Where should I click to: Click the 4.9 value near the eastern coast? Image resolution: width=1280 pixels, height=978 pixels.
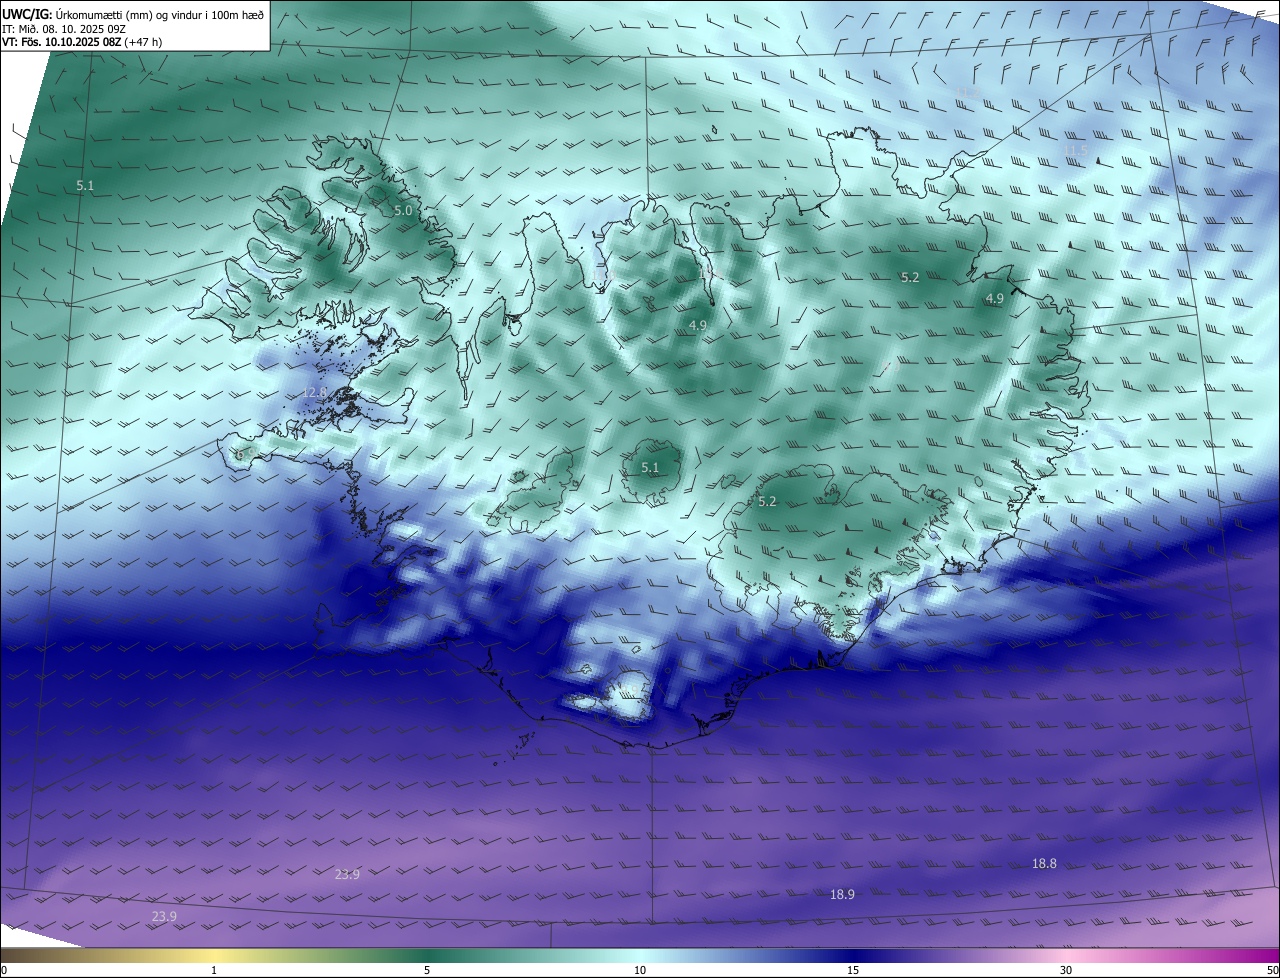tap(995, 299)
